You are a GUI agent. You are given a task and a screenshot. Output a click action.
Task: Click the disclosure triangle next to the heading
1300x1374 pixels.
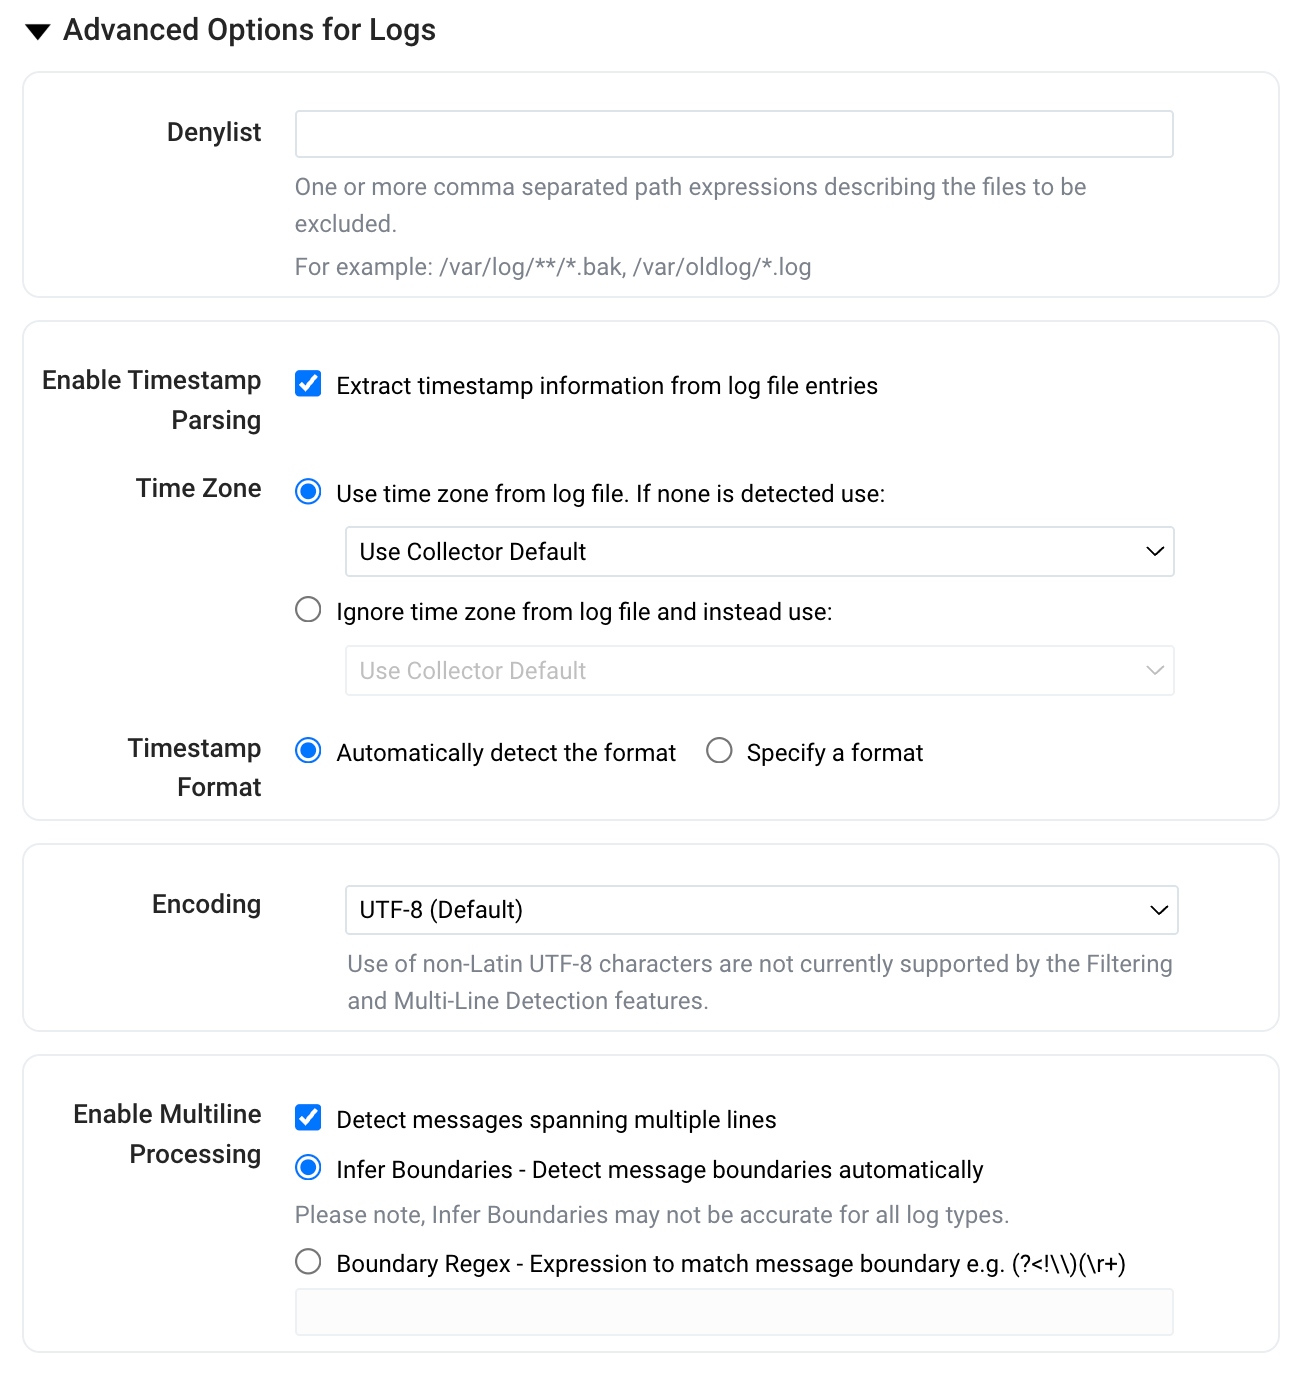(x=36, y=30)
